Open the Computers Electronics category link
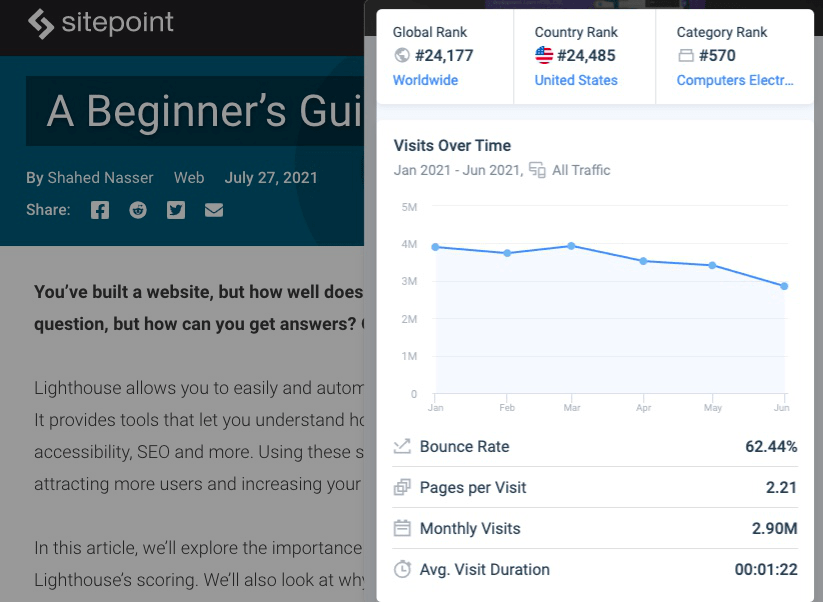The width and height of the screenshot is (823, 602). coord(735,80)
